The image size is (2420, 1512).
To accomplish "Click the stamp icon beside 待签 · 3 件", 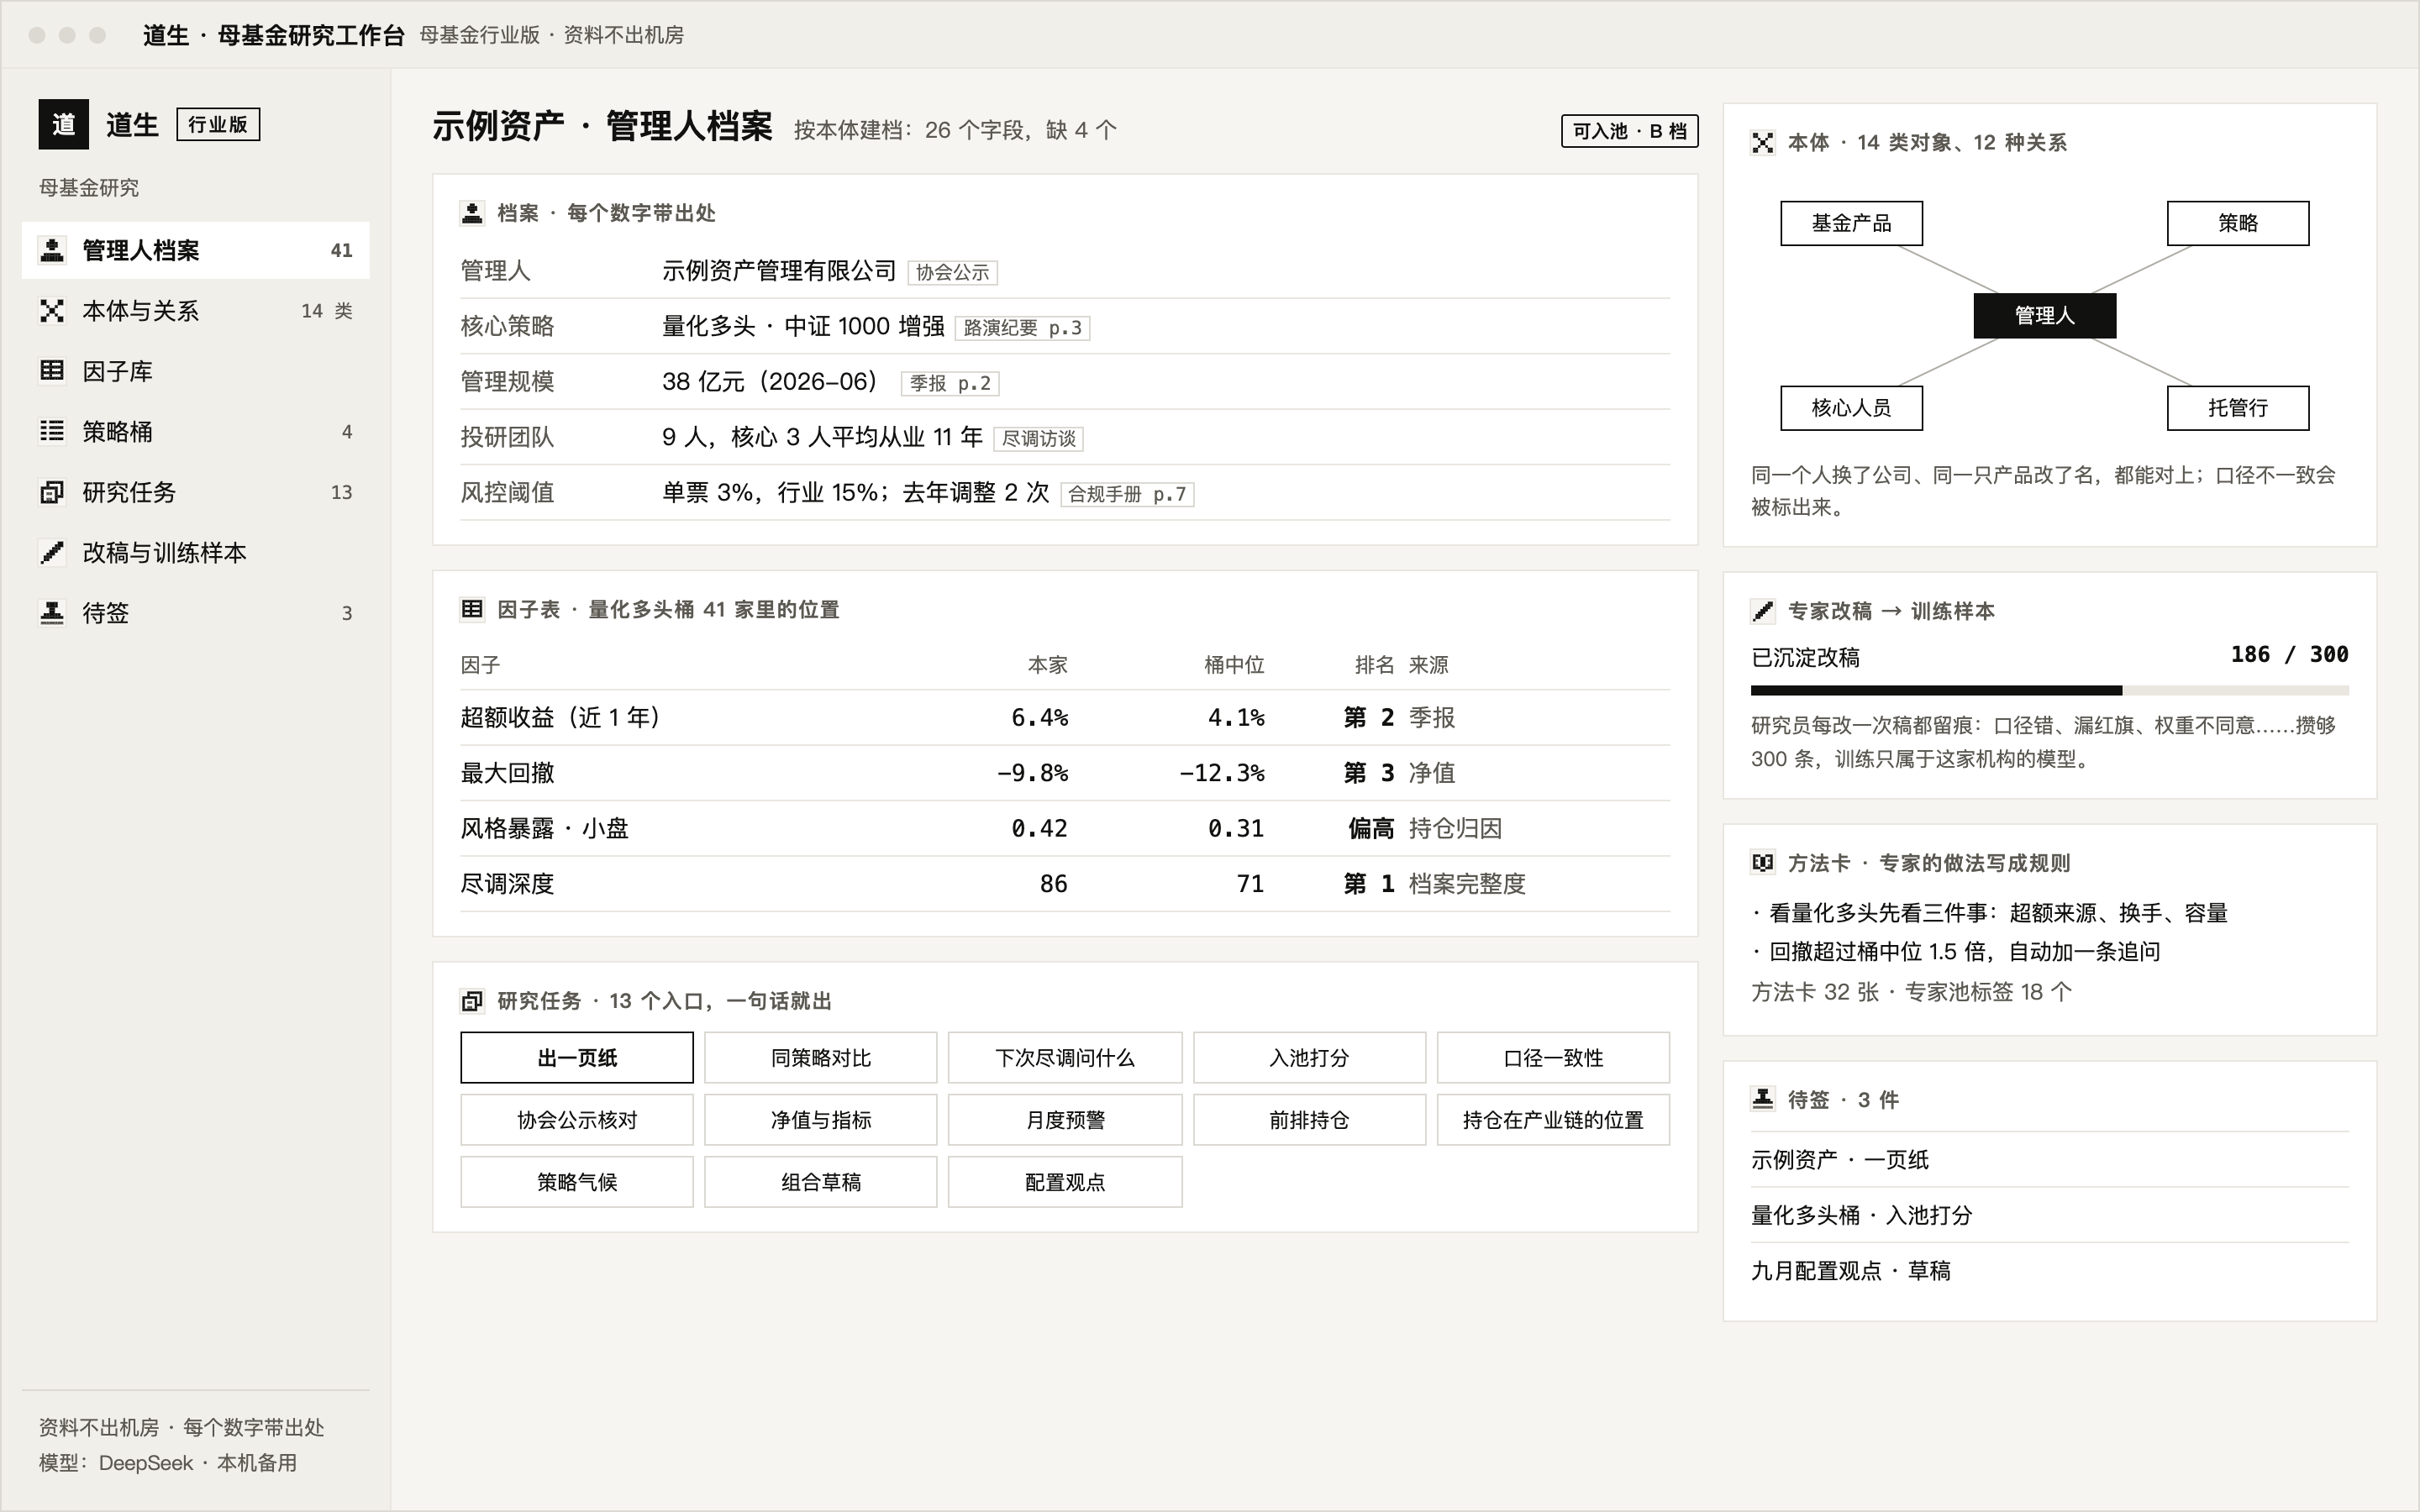I will click(x=1763, y=1100).
